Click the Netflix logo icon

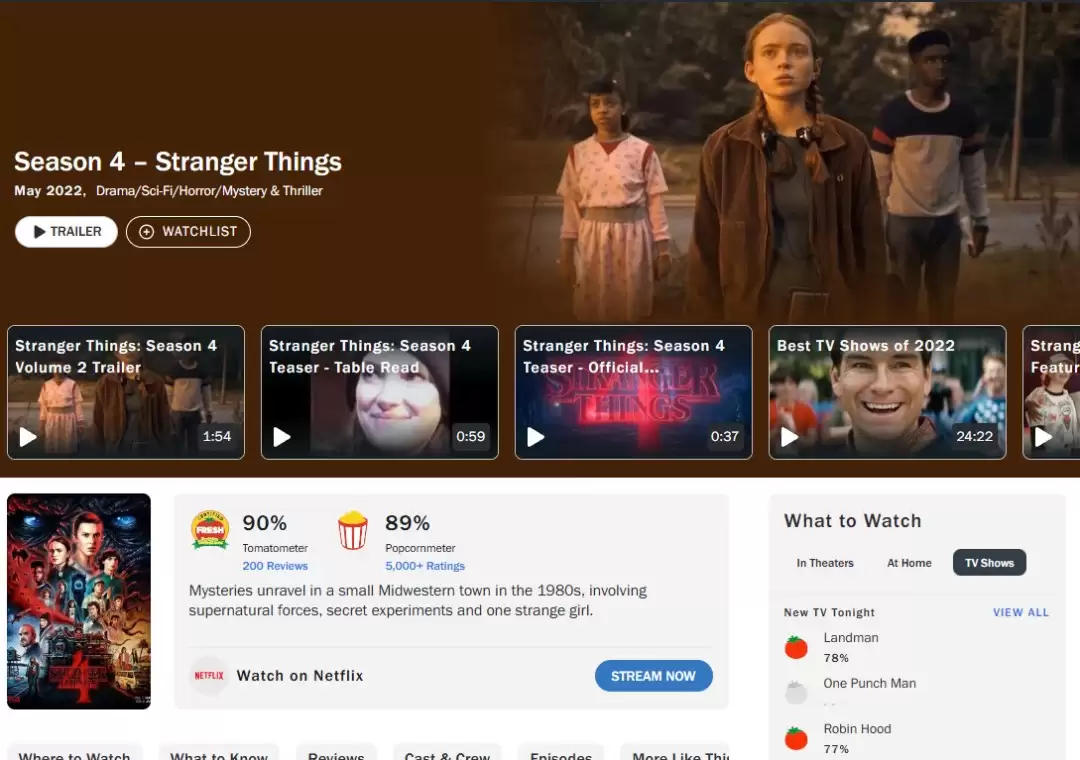pyautogui.click(x=209, y=676)
